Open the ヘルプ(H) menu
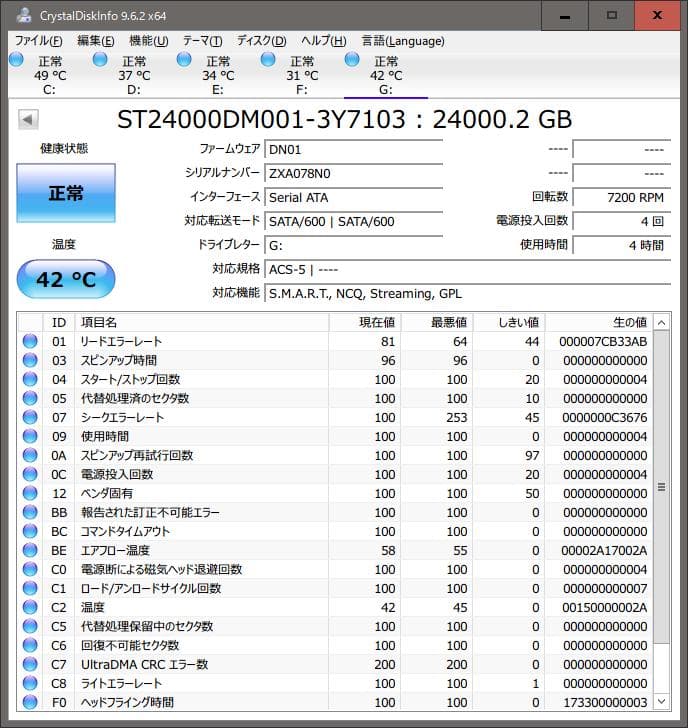The width and height of the screenshot is (688, 728). coord(324,41)
